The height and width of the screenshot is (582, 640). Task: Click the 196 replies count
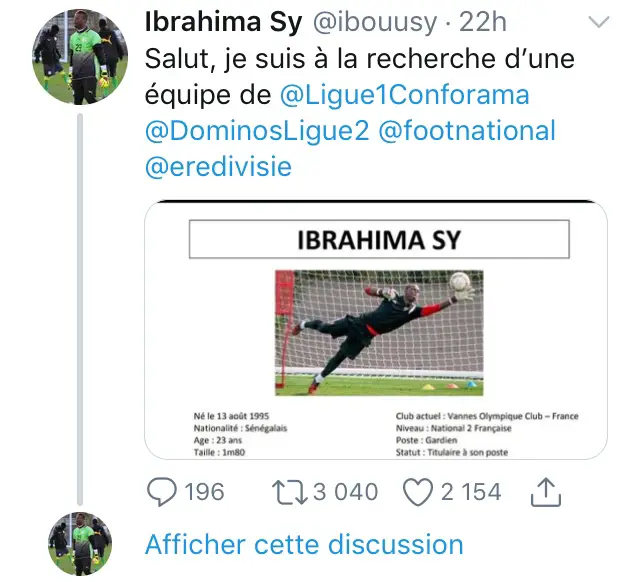(204, 492)
